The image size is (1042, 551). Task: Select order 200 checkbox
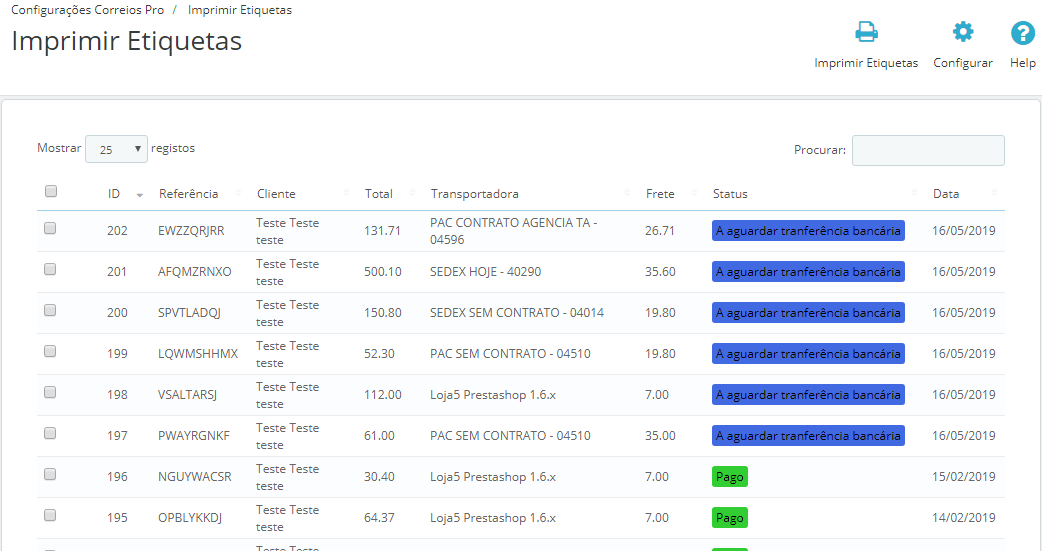coord(50,310)
